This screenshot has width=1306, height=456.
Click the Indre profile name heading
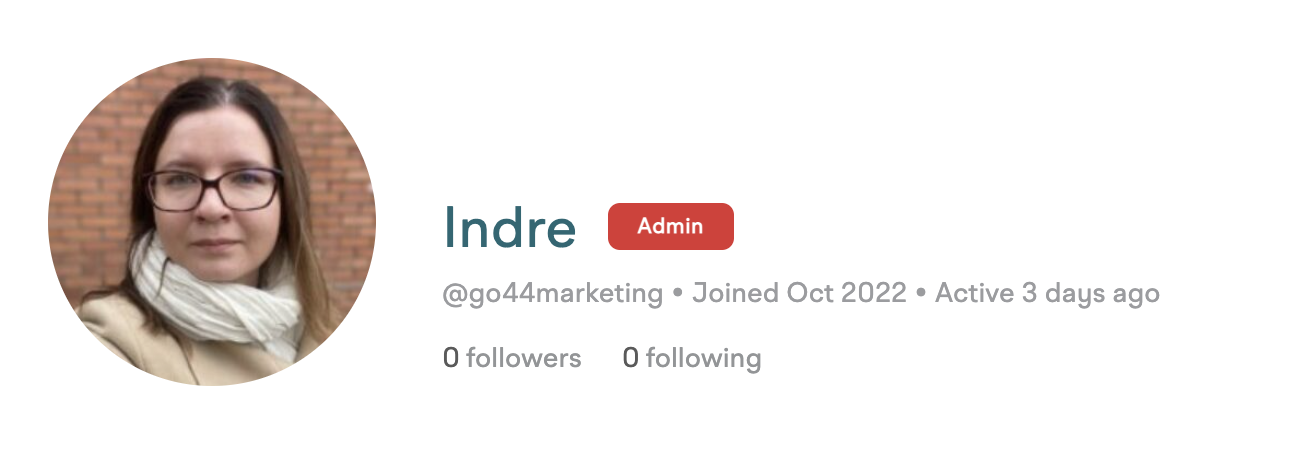pyautogui.click(x=510, y=227)
